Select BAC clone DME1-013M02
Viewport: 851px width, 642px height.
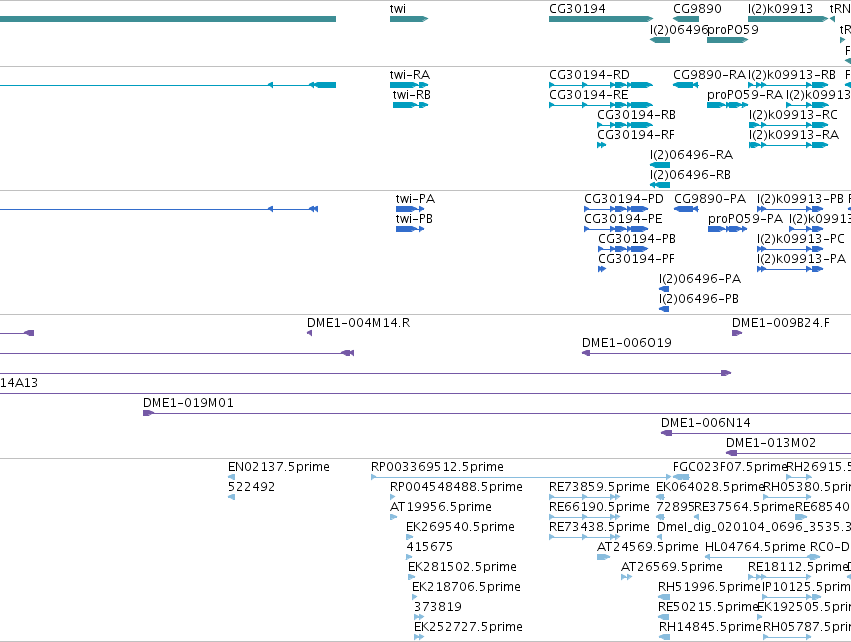pyautogui.click(x=788, y=453)
